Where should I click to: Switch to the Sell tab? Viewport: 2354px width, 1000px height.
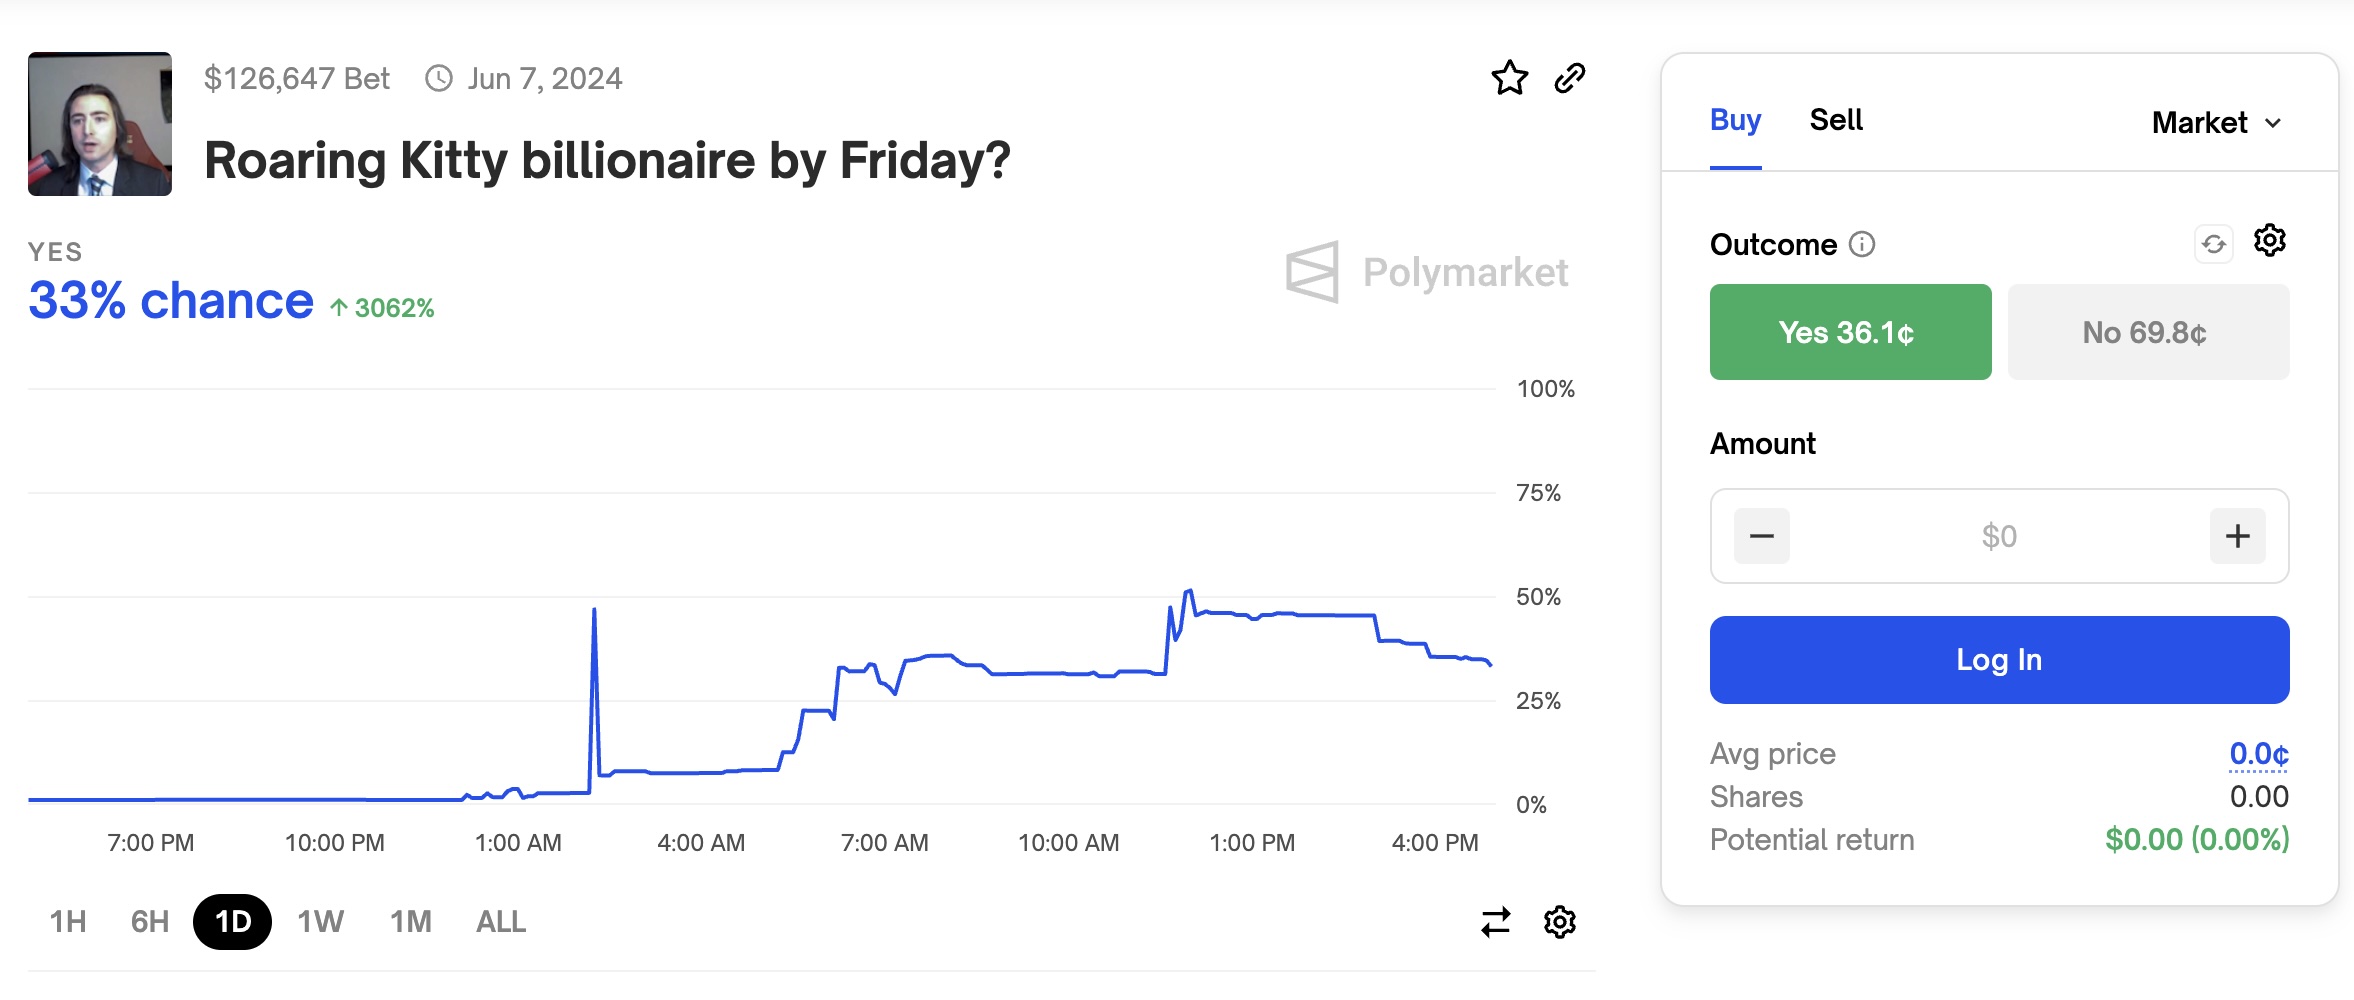(1836, 120)
